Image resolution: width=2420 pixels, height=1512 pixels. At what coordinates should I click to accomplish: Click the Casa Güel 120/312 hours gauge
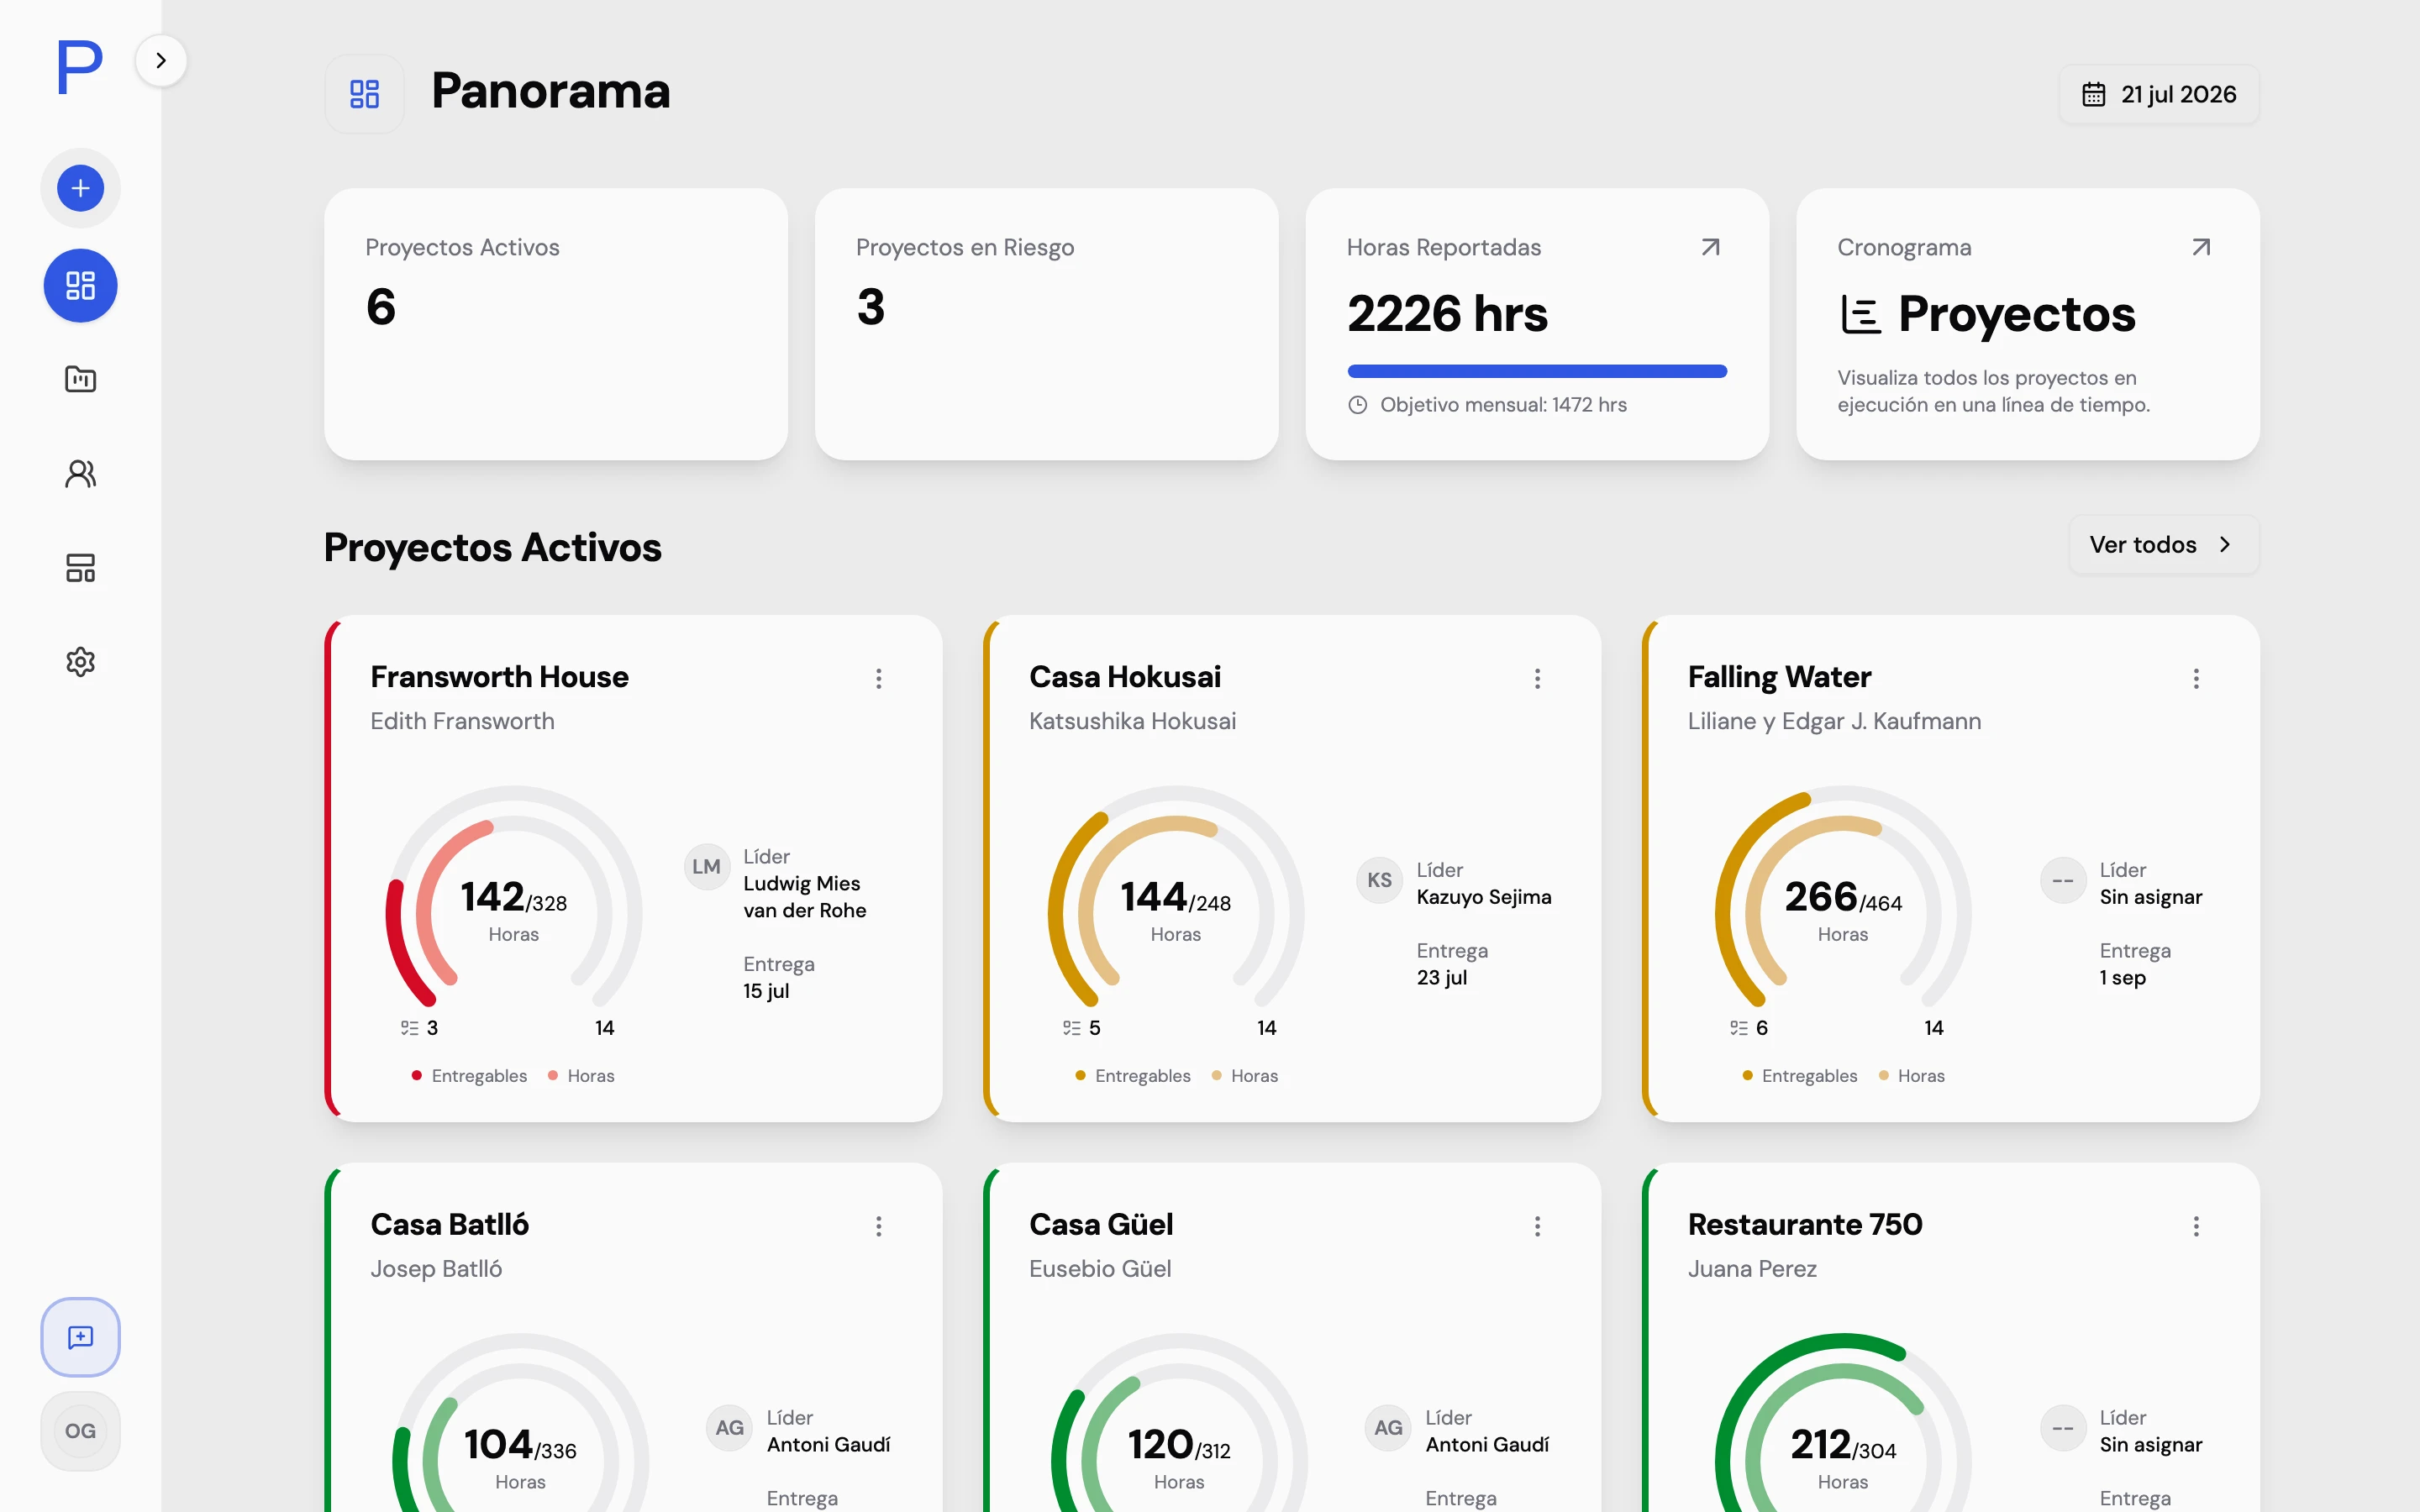coord(1180,1423)
